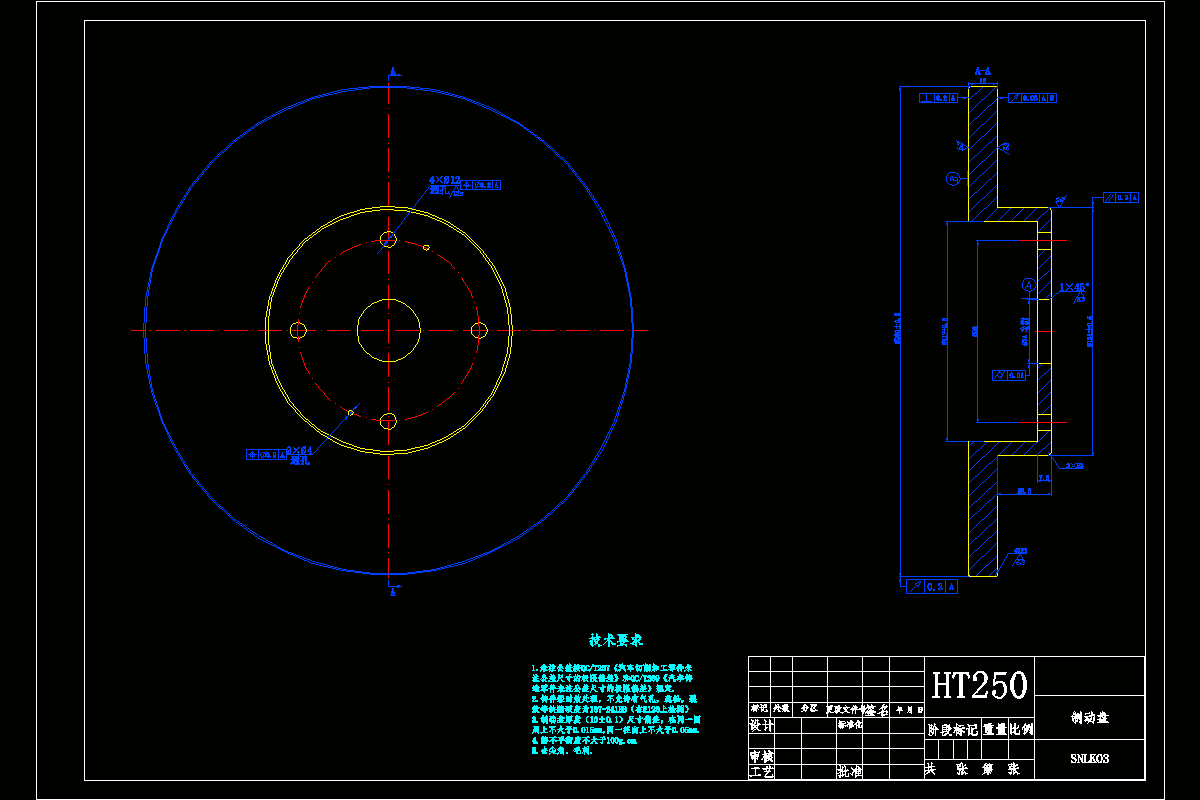The height and width of the screenshot is (800, 1200).
Task: Select the 1×45° chamfer annotation
Action: coord(1075,286)
